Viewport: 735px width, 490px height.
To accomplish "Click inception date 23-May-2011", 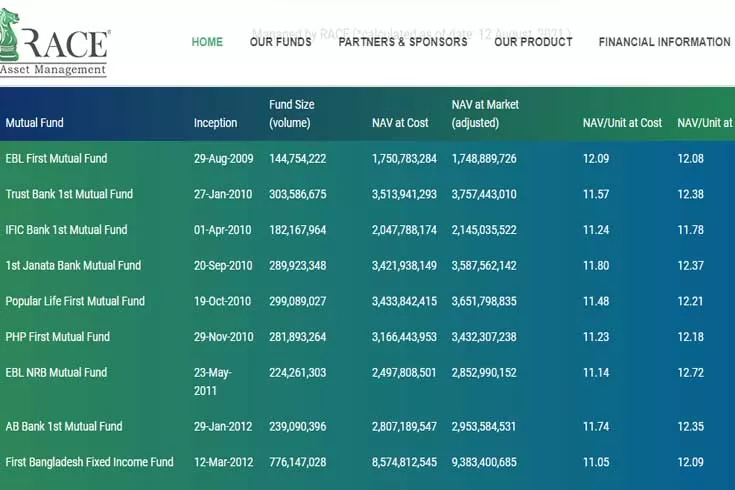I will 213,382.
